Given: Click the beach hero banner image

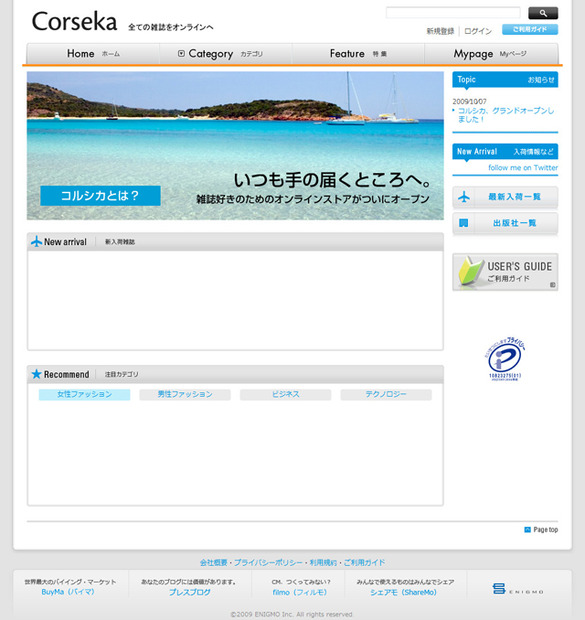Looking at the screenshot, I should click(x=235, y=146).
